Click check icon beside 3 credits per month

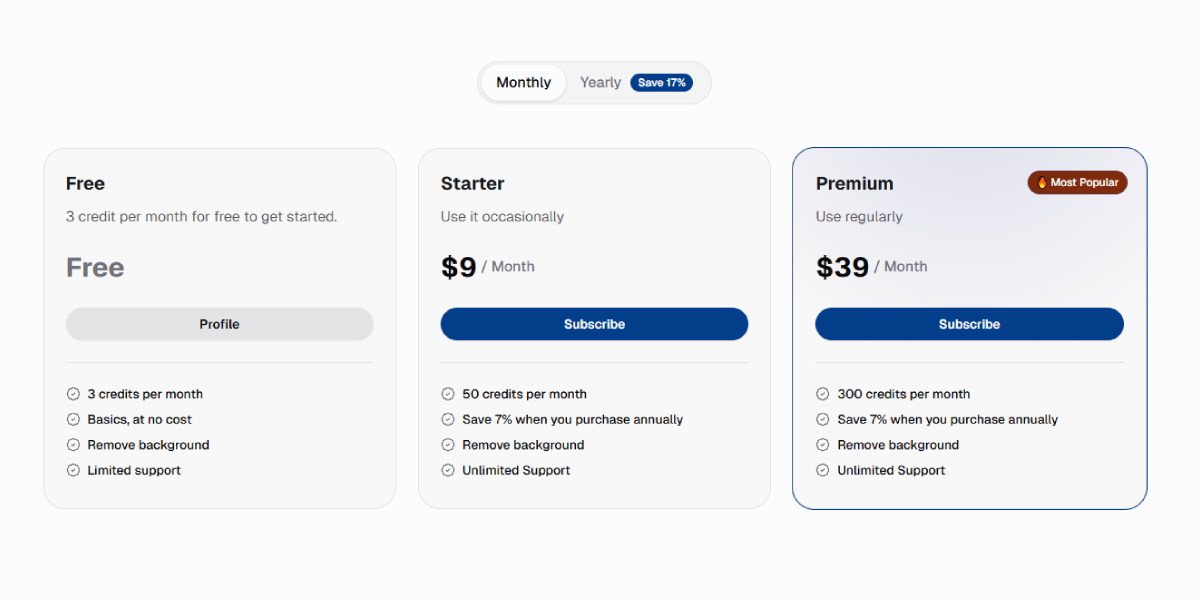(x=73, y=394)
